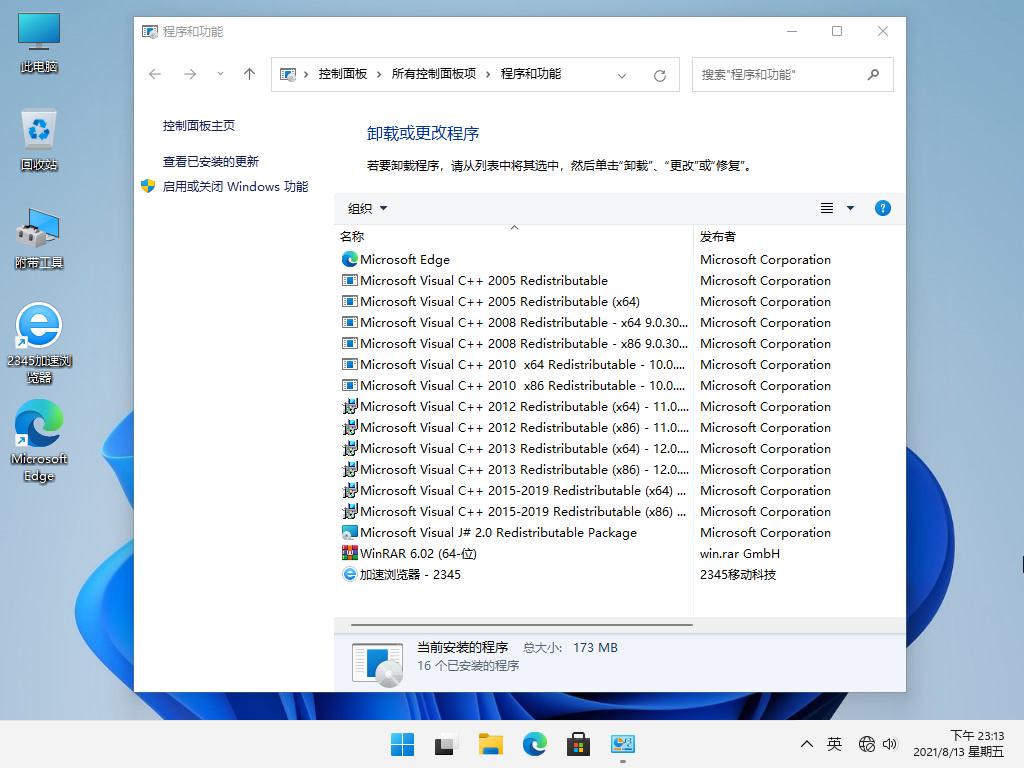Viewport: 1024px width, 768px height.
Task: Show hidden tray icons chevron
Action: click(x=807, y=744)
